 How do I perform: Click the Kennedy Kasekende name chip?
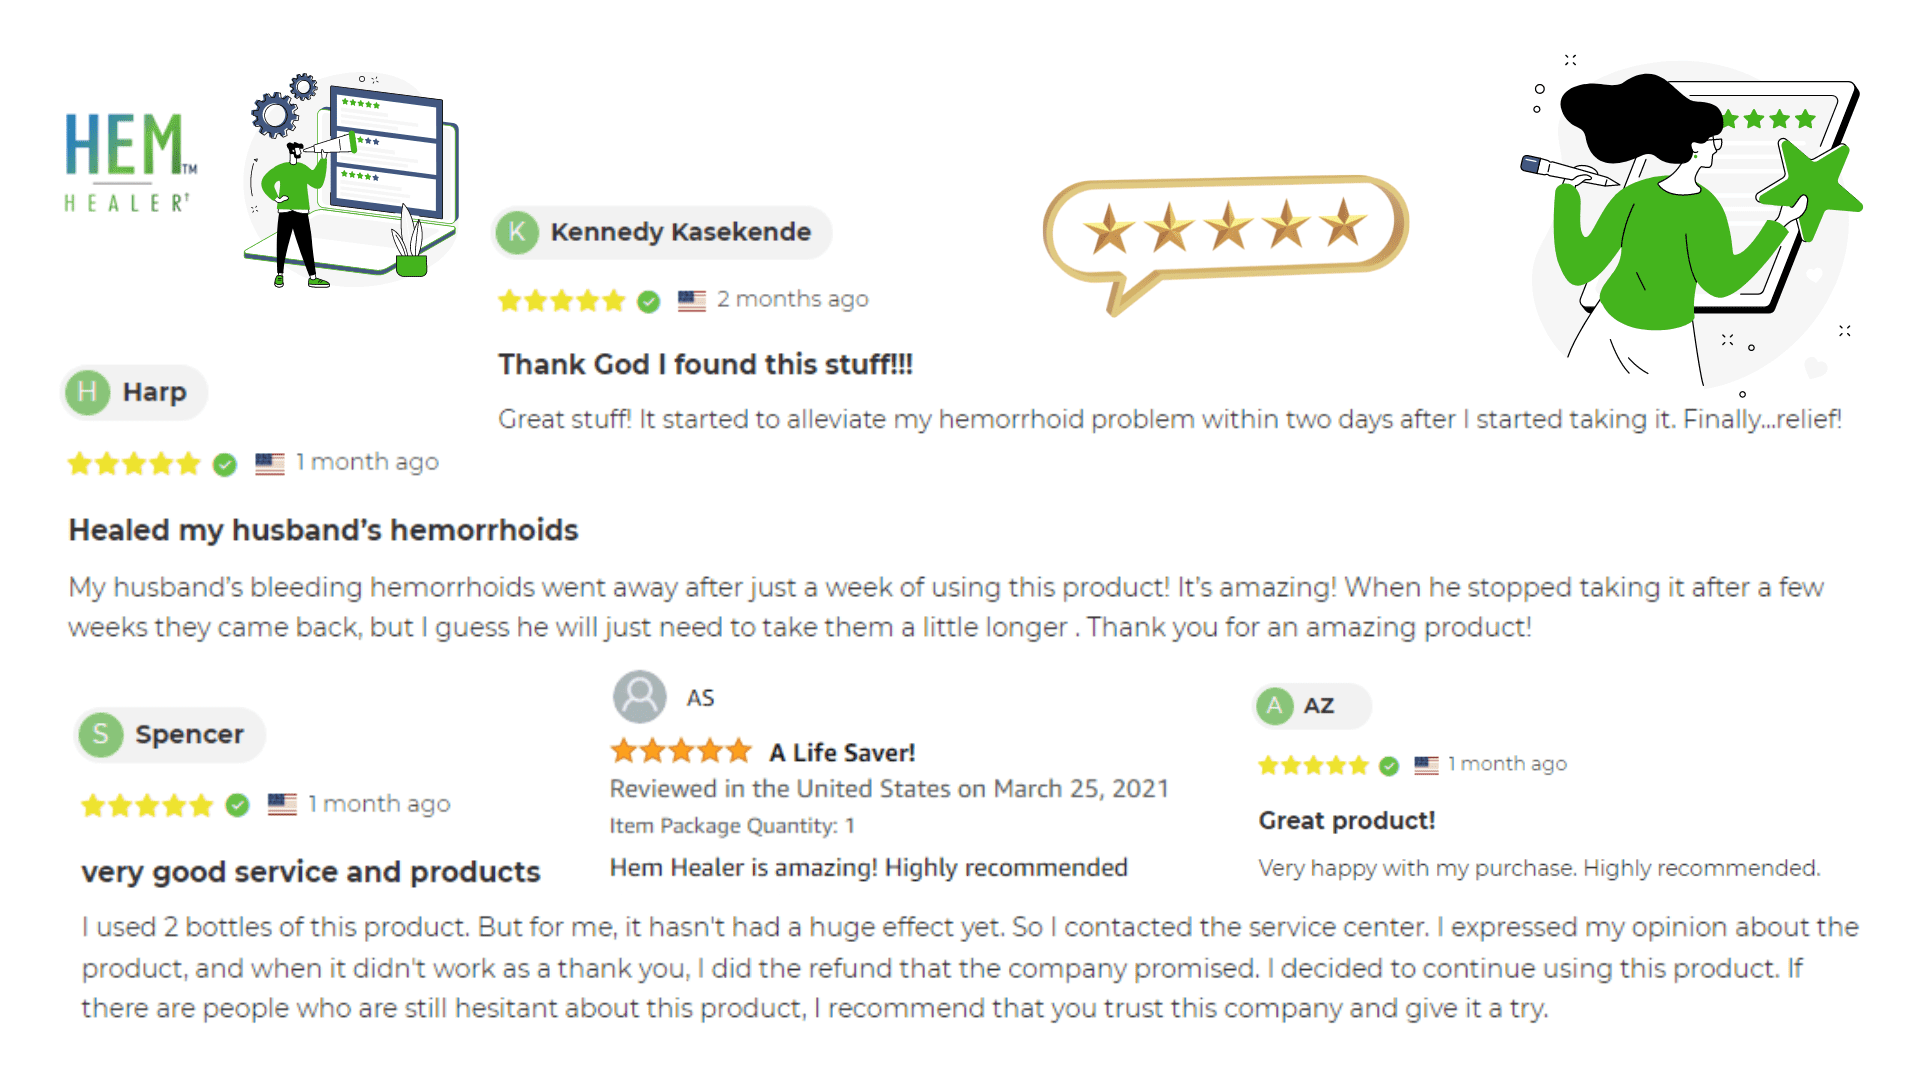coord(662,232)
